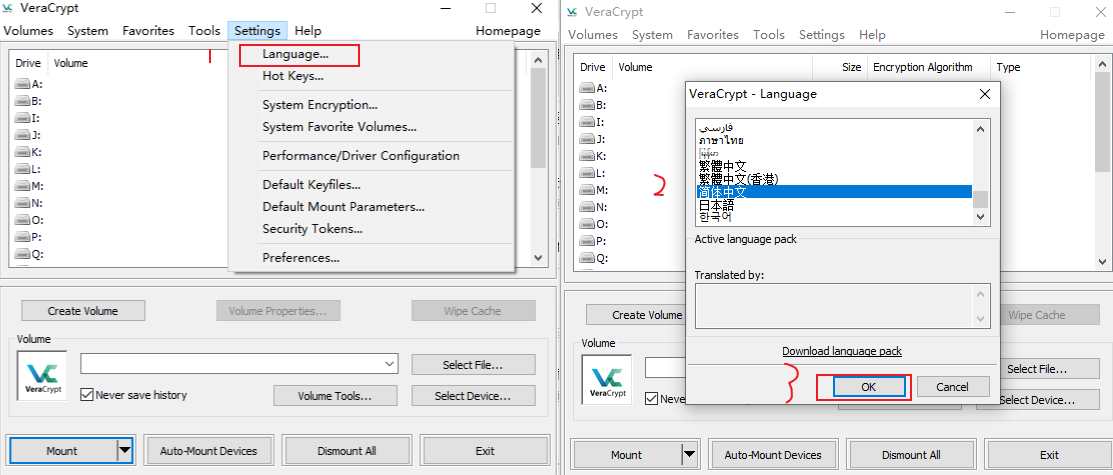Open Download language pack link
Screen dimensions: 1113x475
[841, 351]
